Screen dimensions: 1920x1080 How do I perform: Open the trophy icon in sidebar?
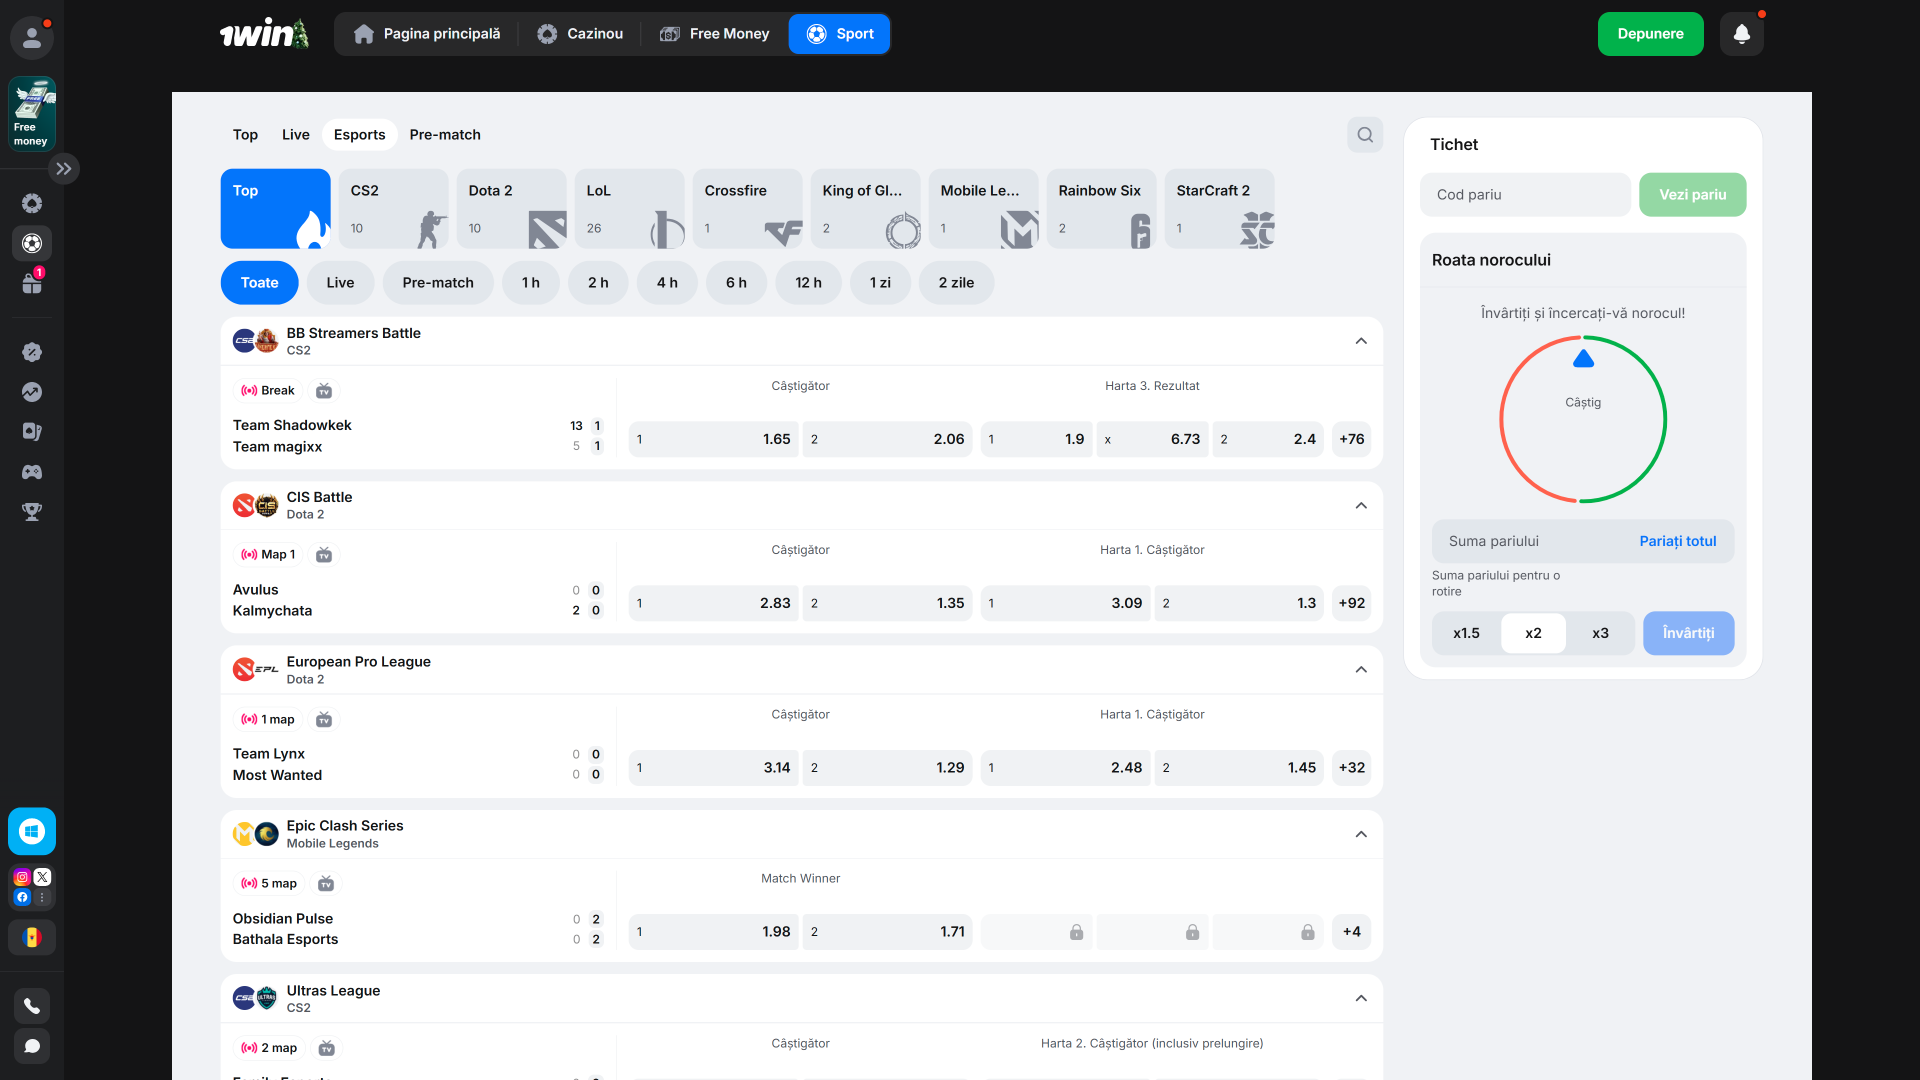click(x=32, y=512)
